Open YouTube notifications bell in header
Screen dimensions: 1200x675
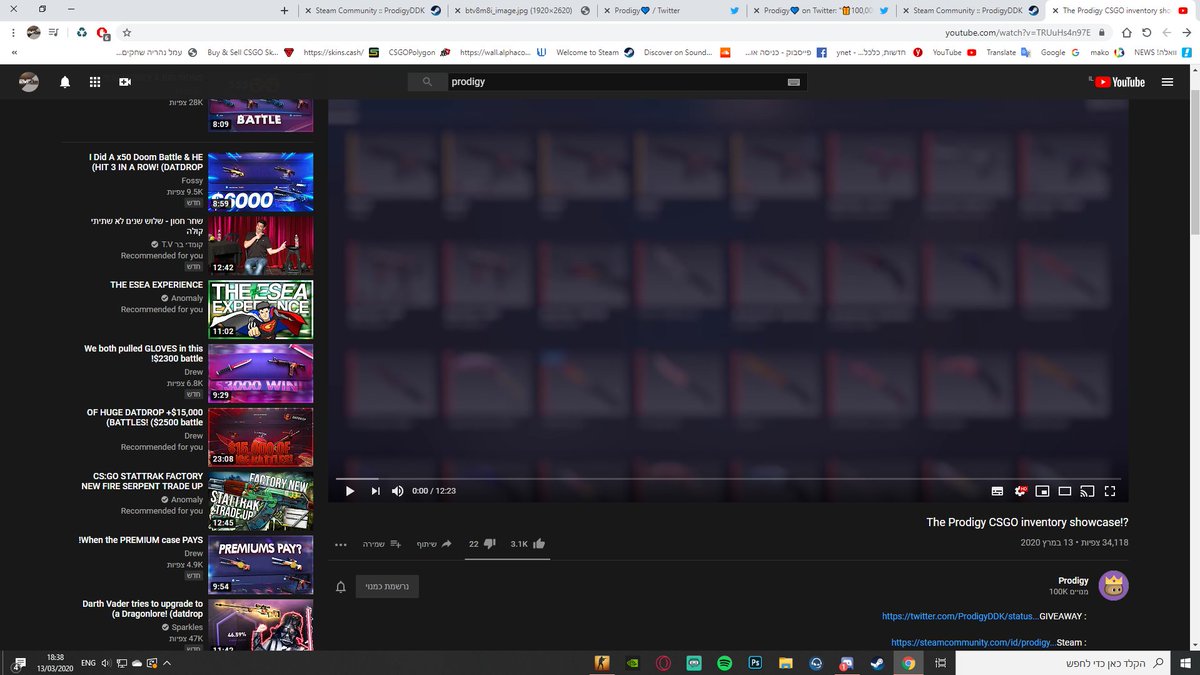[x=65, y=83]
